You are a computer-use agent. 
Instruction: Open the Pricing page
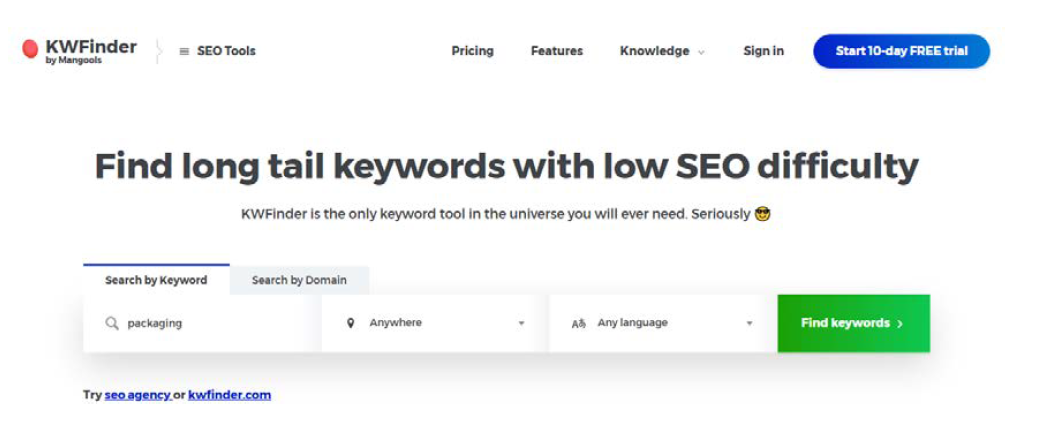473,51
